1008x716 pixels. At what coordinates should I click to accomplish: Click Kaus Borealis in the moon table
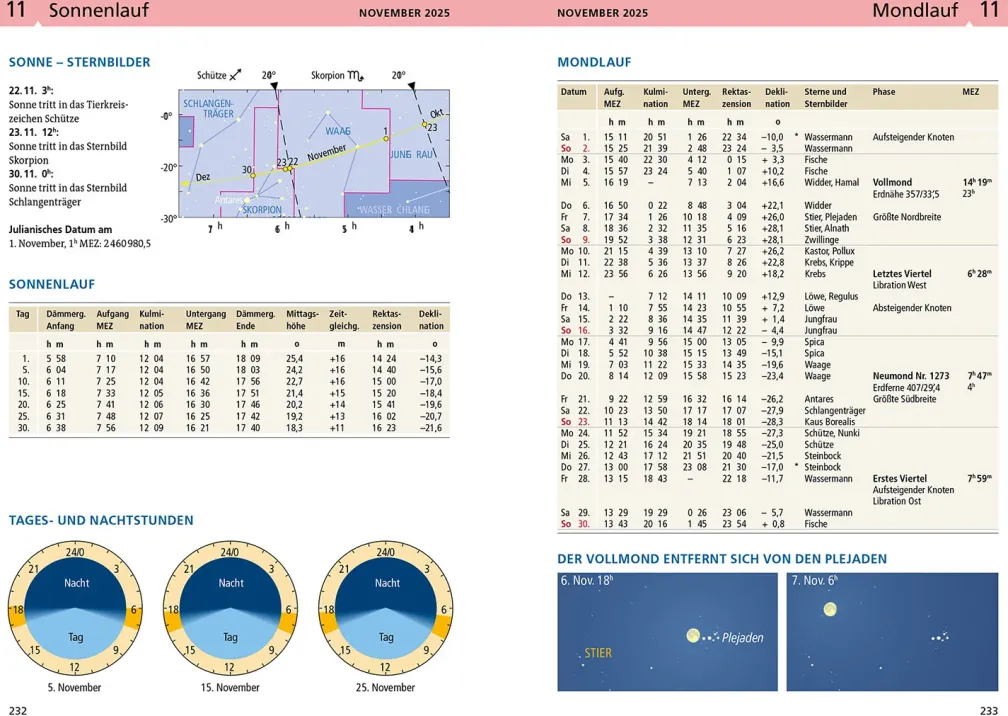click(829, 422)
